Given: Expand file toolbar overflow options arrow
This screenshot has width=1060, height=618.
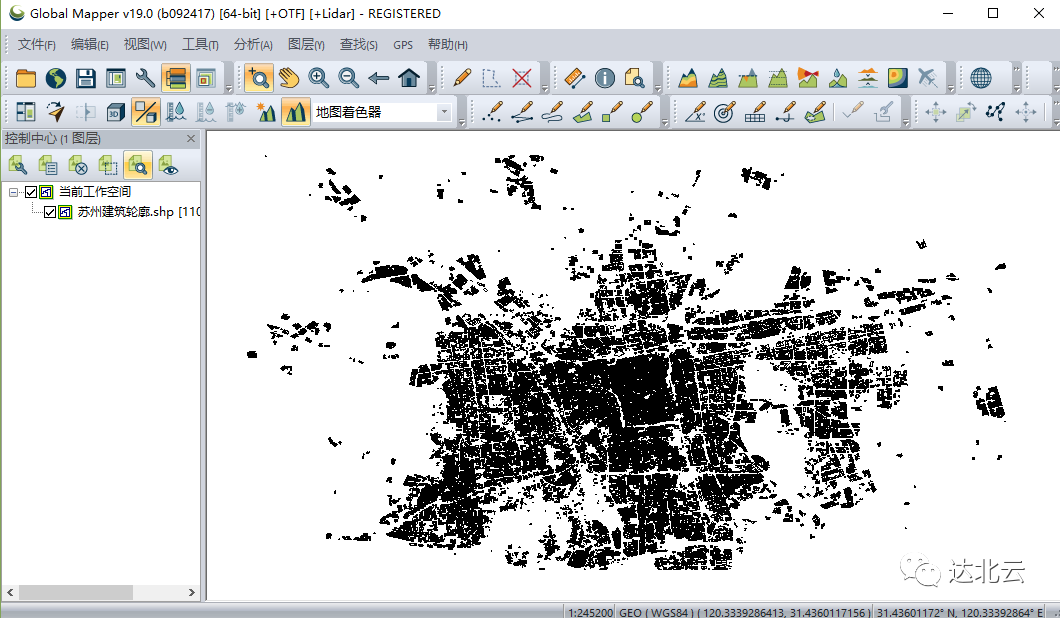Looking at the screenshot, I should coord(228,89).
